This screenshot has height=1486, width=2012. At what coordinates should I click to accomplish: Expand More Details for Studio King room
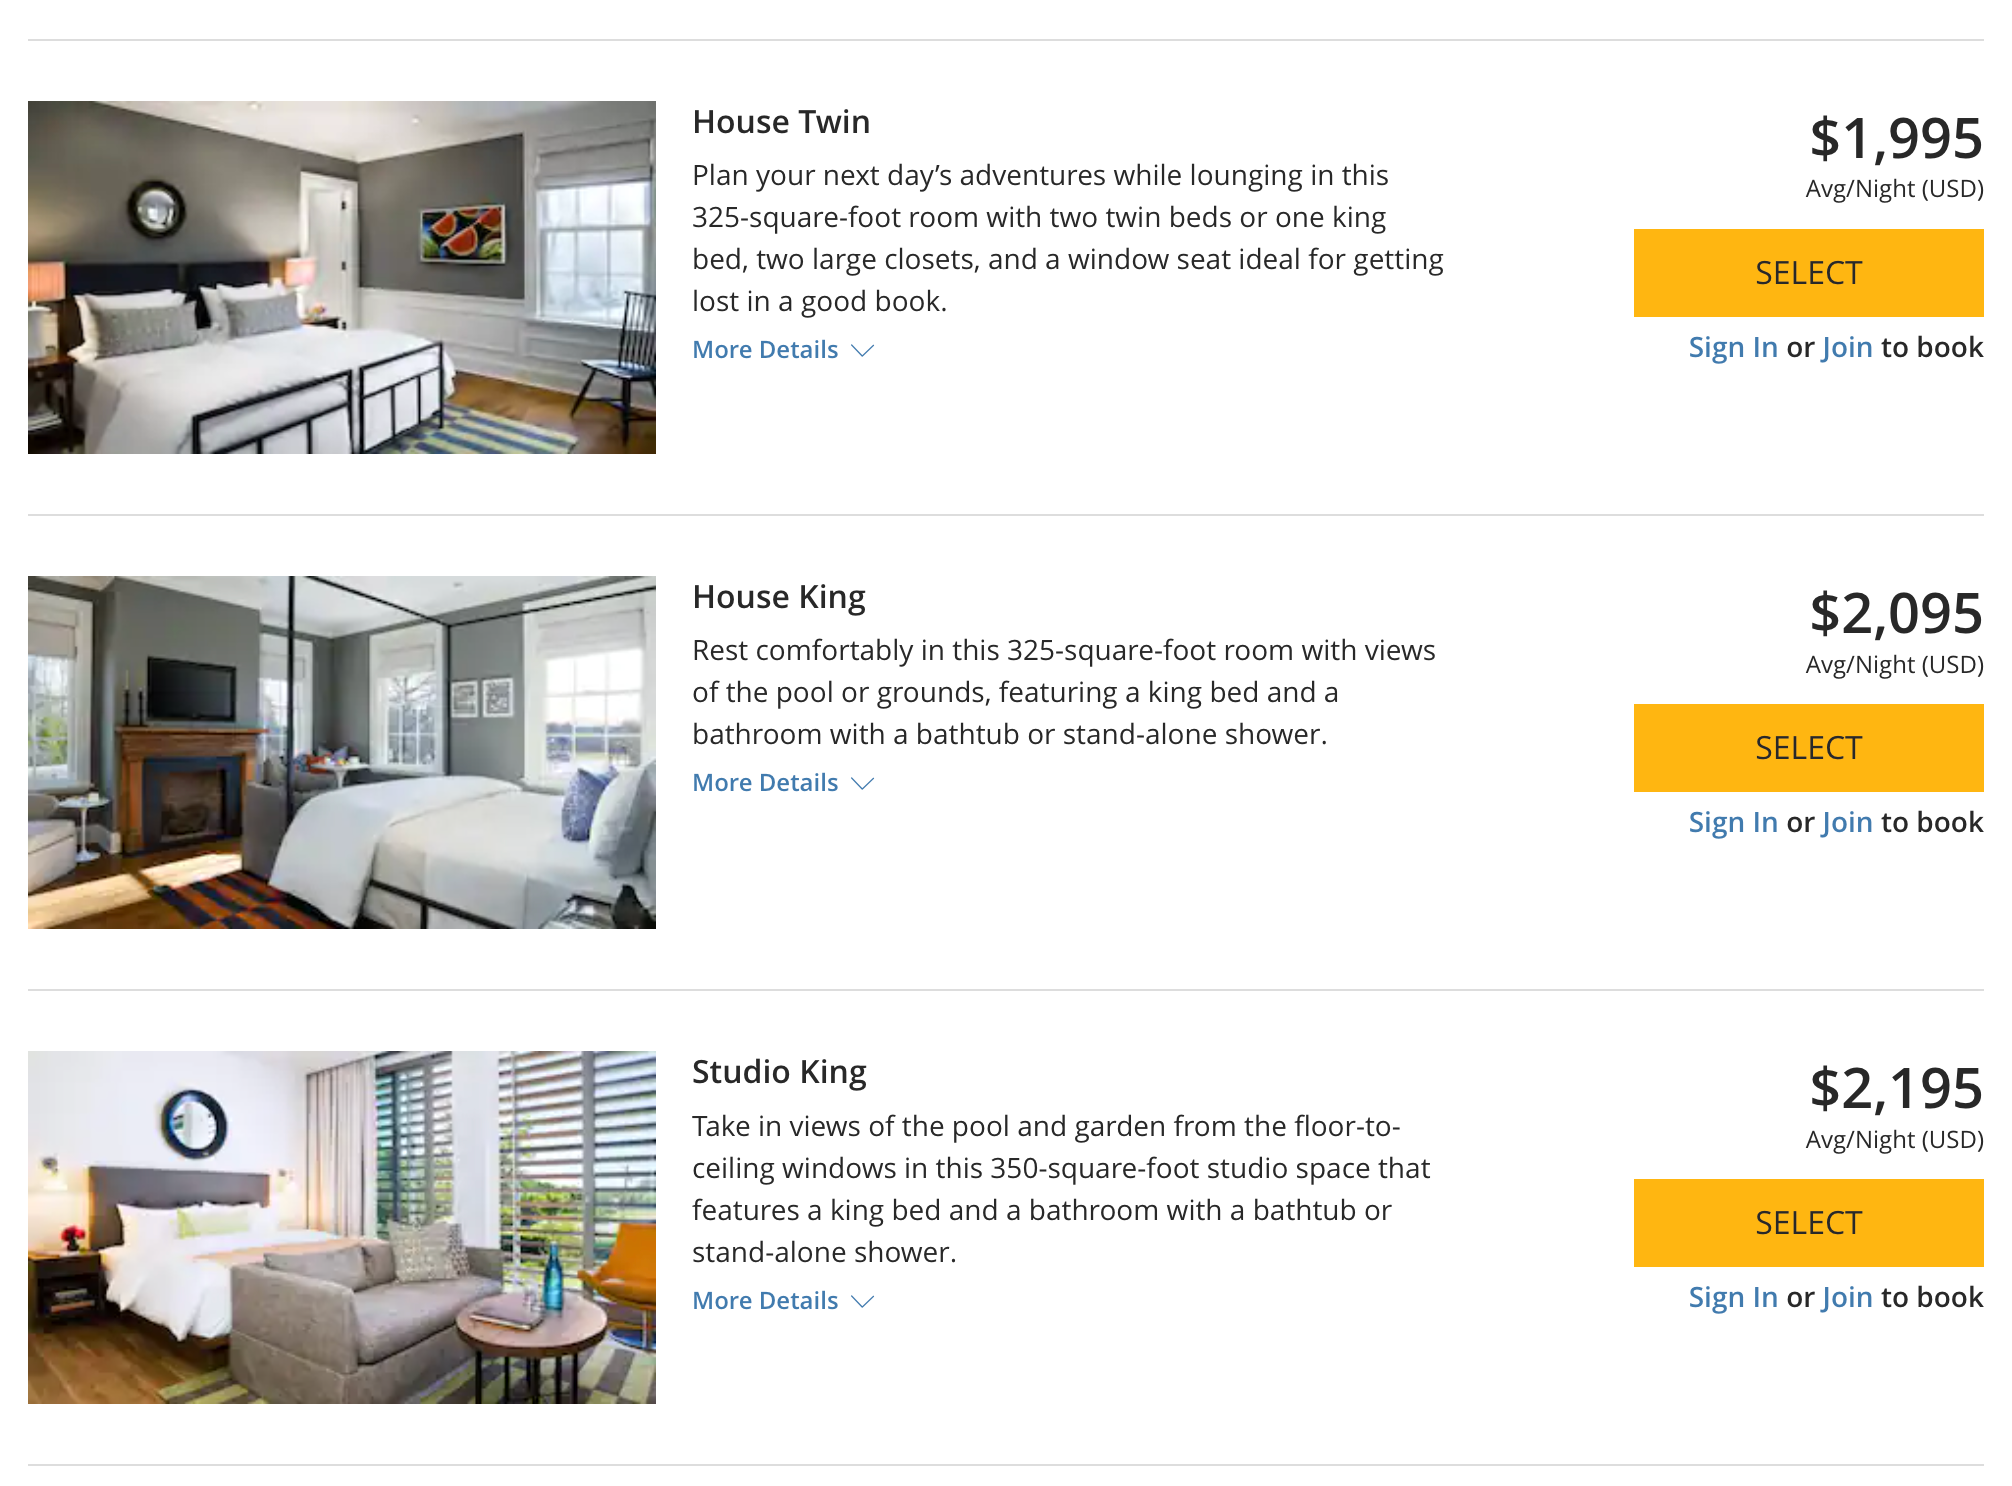click(x=765, y=1300)
